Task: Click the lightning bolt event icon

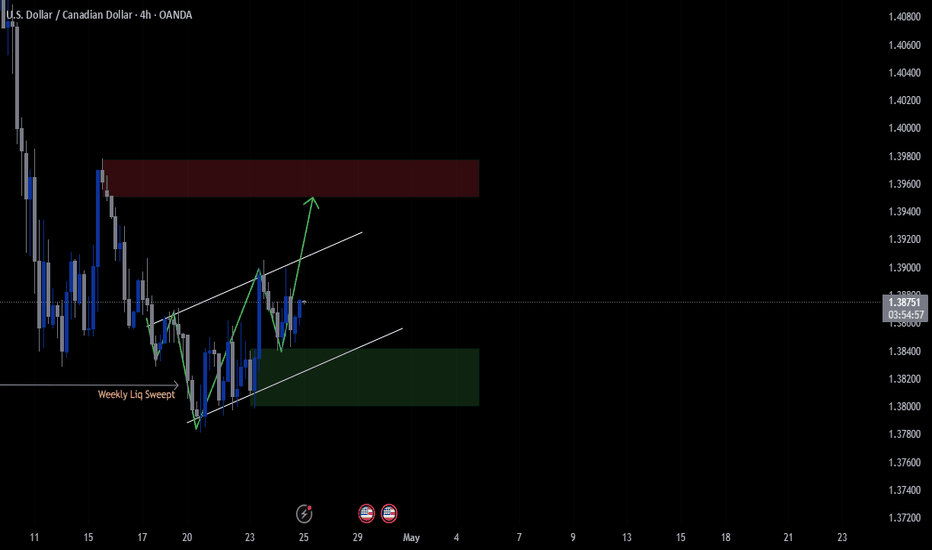Action: tap(304, 513)
